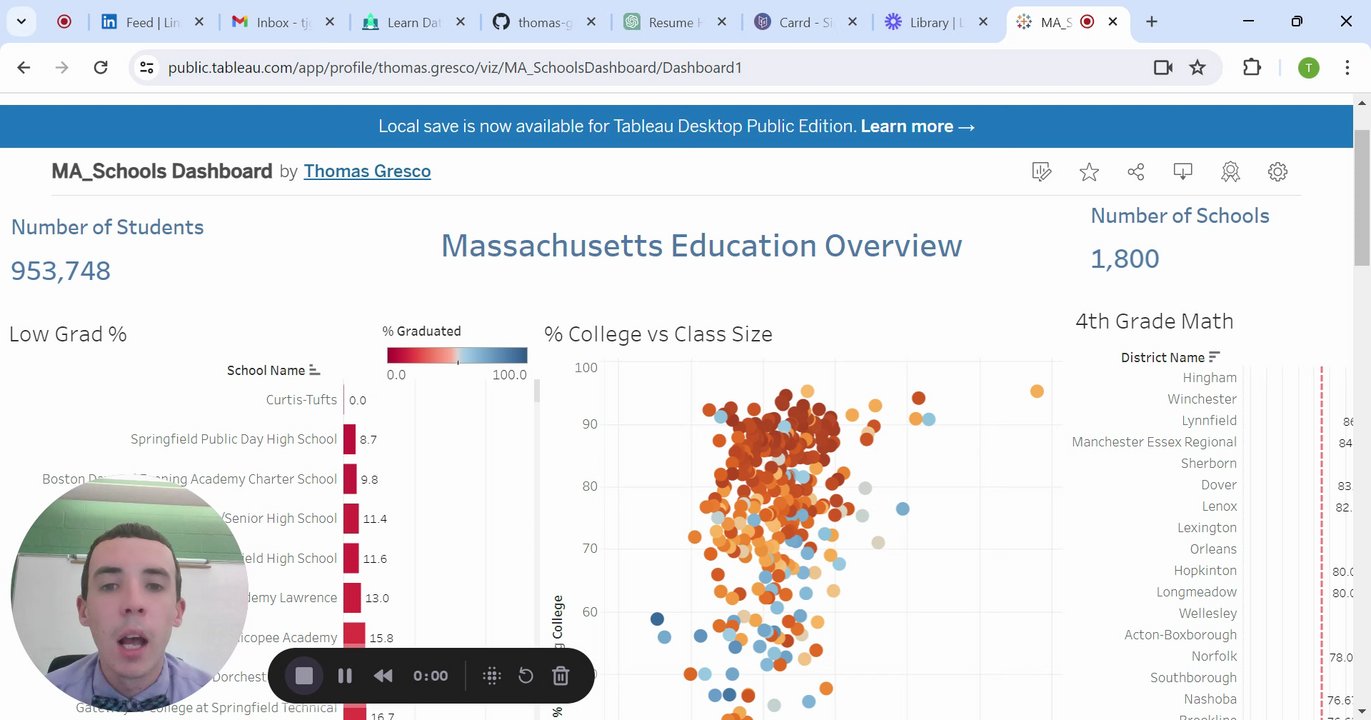Screen dimensions: 1371x720
Task: Sort the District Name column
Action: [x=1215, y=357]
